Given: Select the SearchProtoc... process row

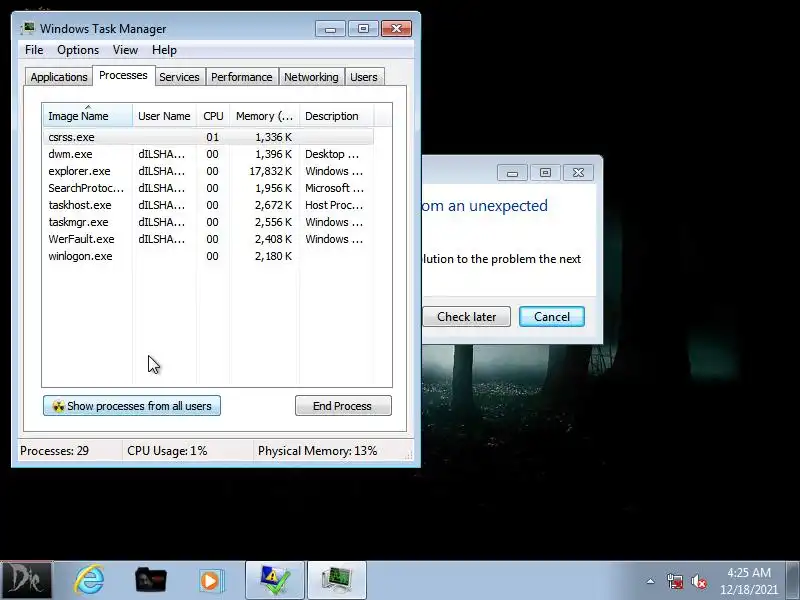Looking at the screenshot, I should click(x=208, y=188).
